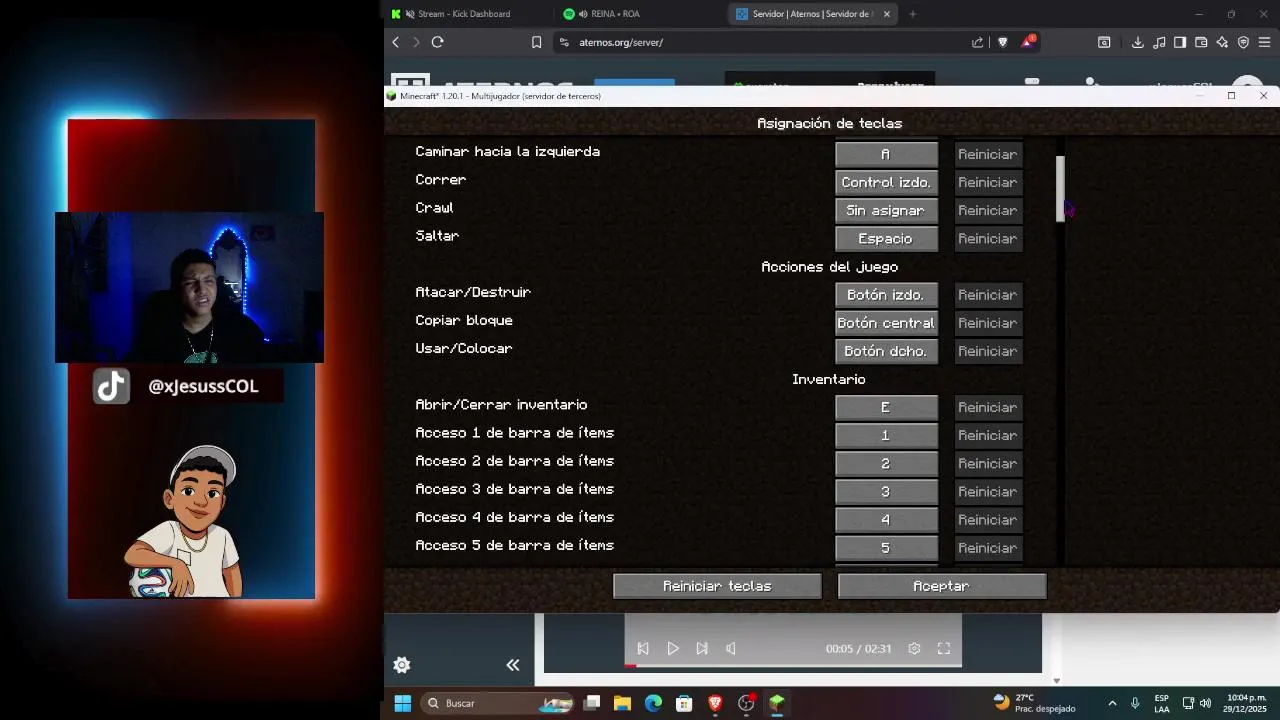Open the Windows Start menu

[x=402, y=703]
